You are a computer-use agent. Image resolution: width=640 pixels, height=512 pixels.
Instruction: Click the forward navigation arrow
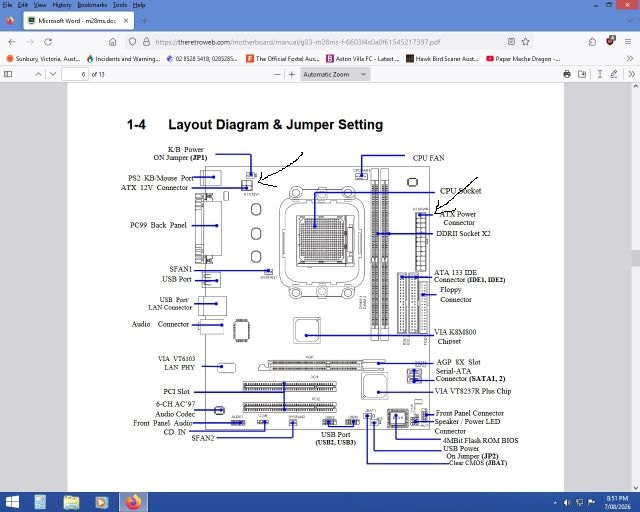[30, 42]
